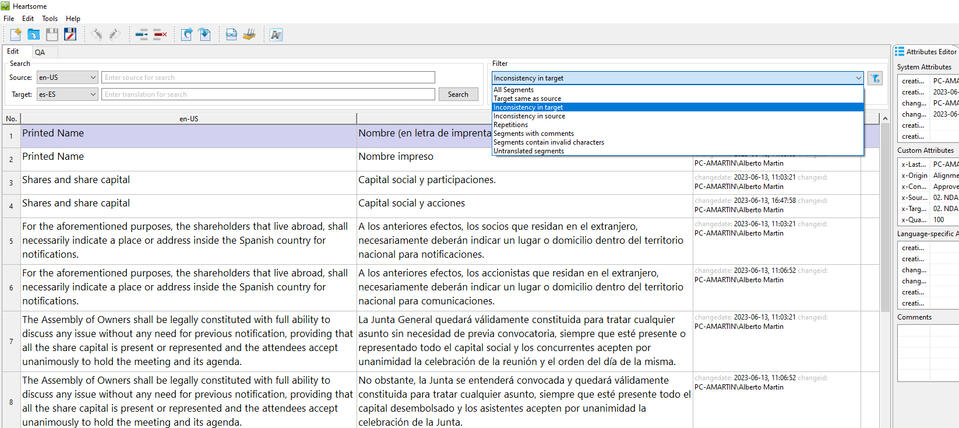Viewport: 959px width, 428px height.
Task: Click the filter funnel icon button
Action: click(x=875, y=77)
